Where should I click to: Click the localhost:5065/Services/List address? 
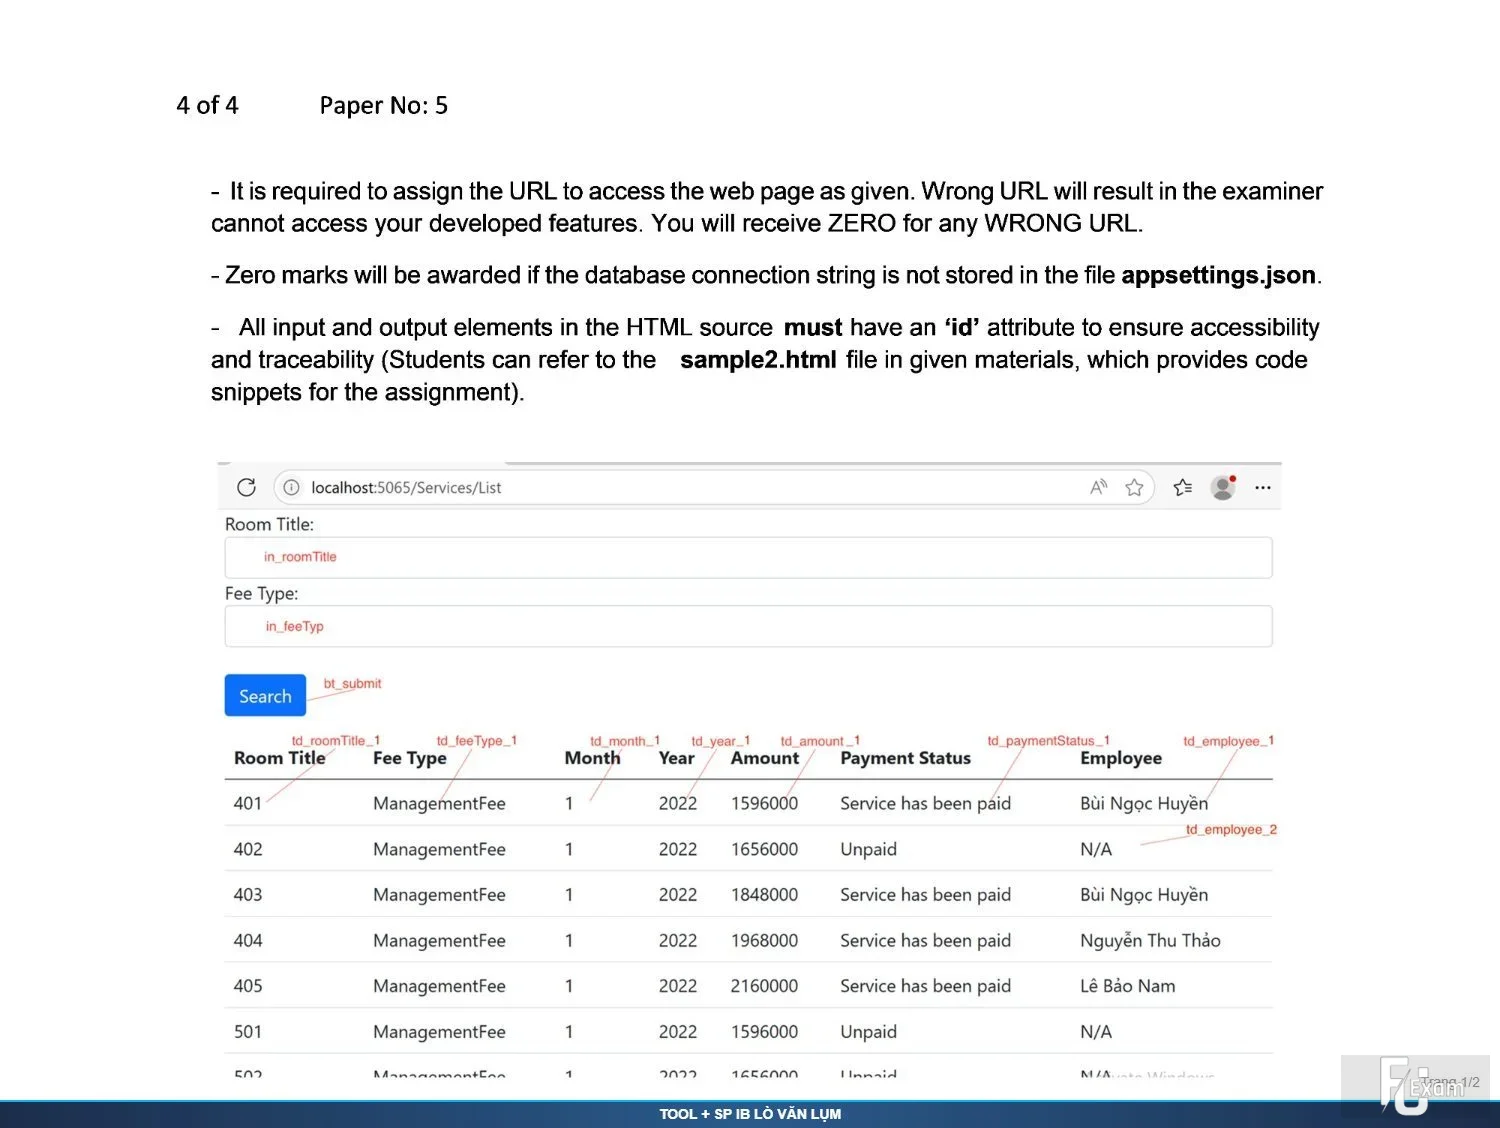(406, 488)
